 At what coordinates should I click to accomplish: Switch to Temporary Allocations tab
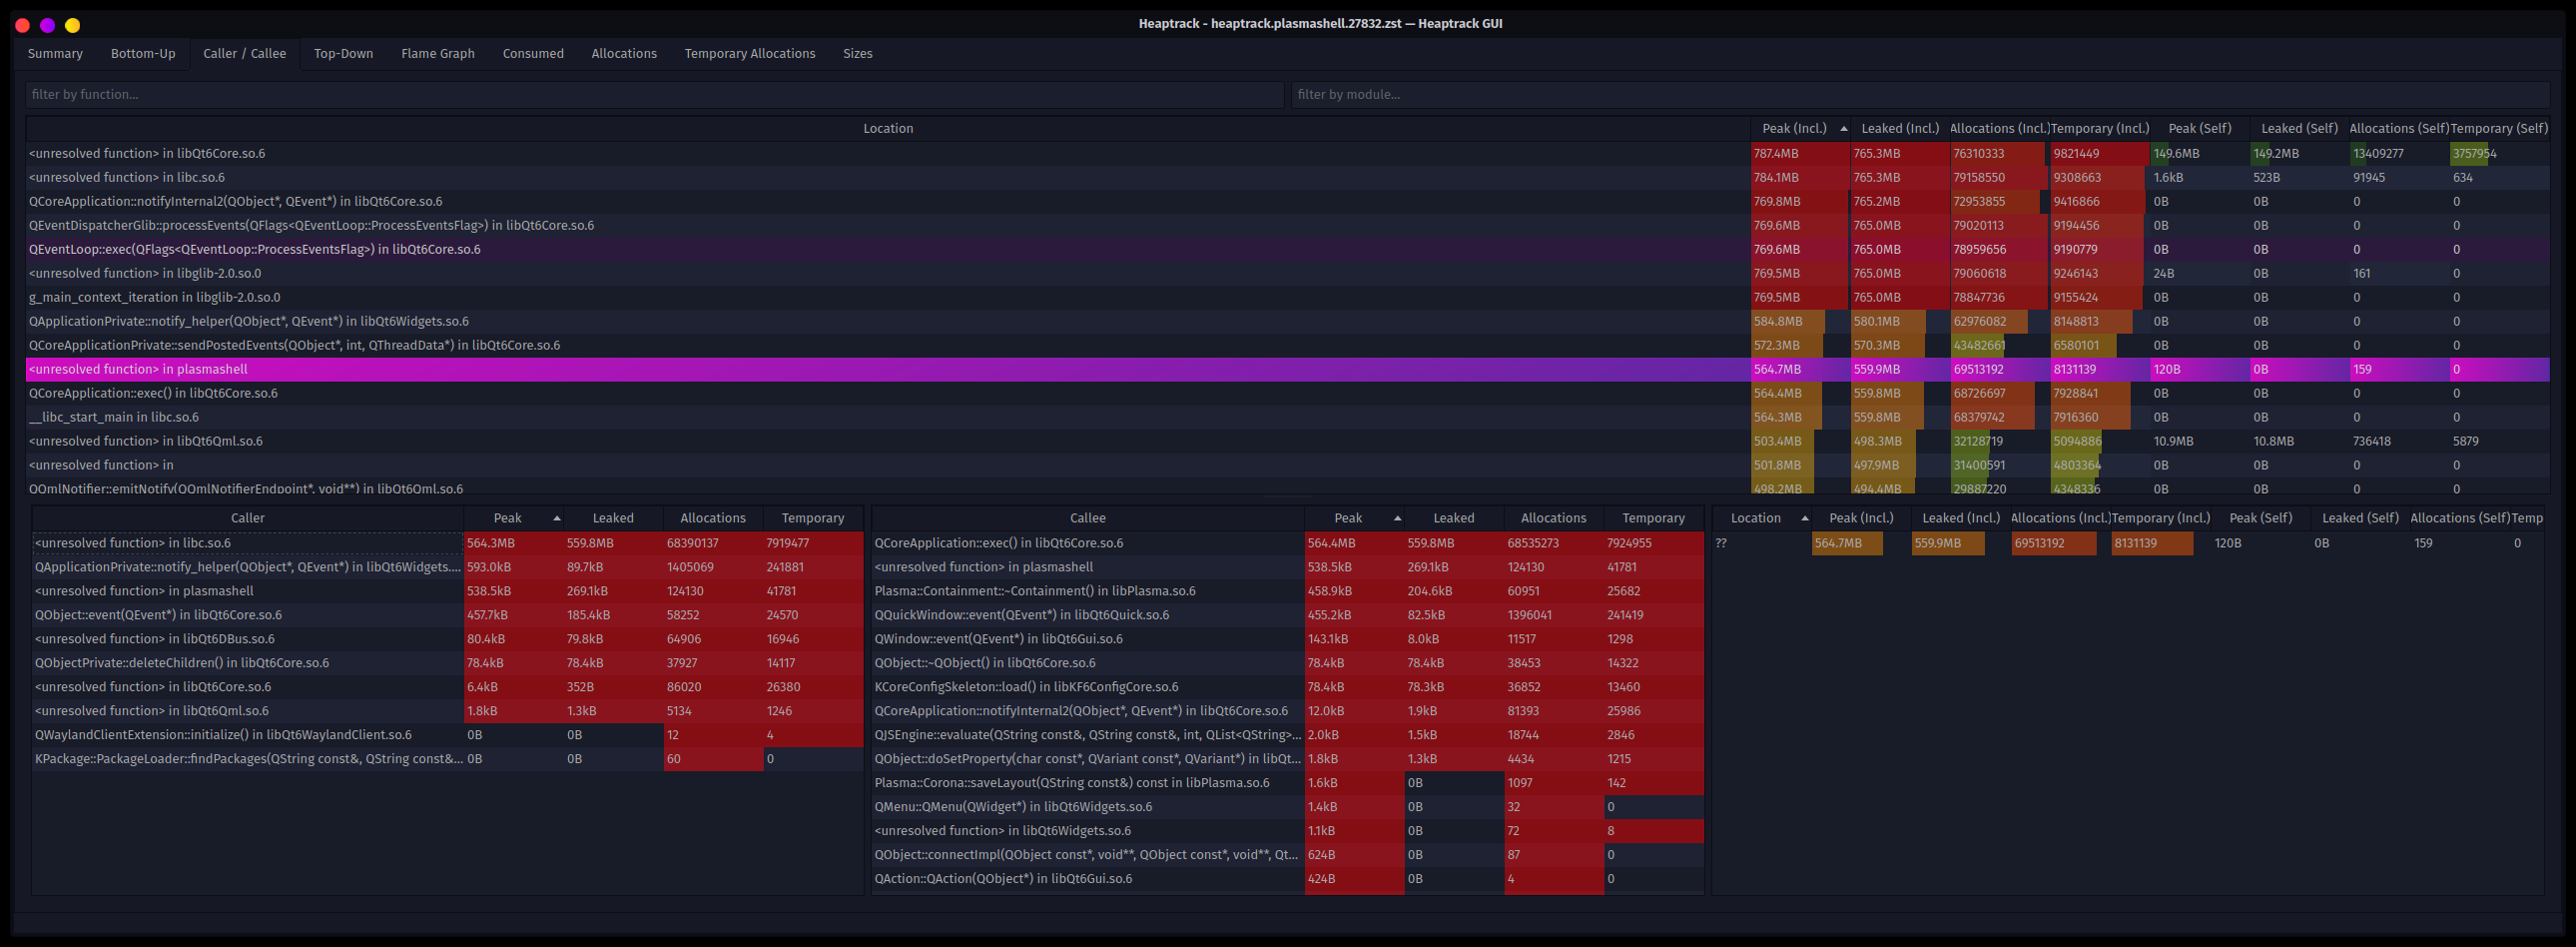[x=750, y=54]
